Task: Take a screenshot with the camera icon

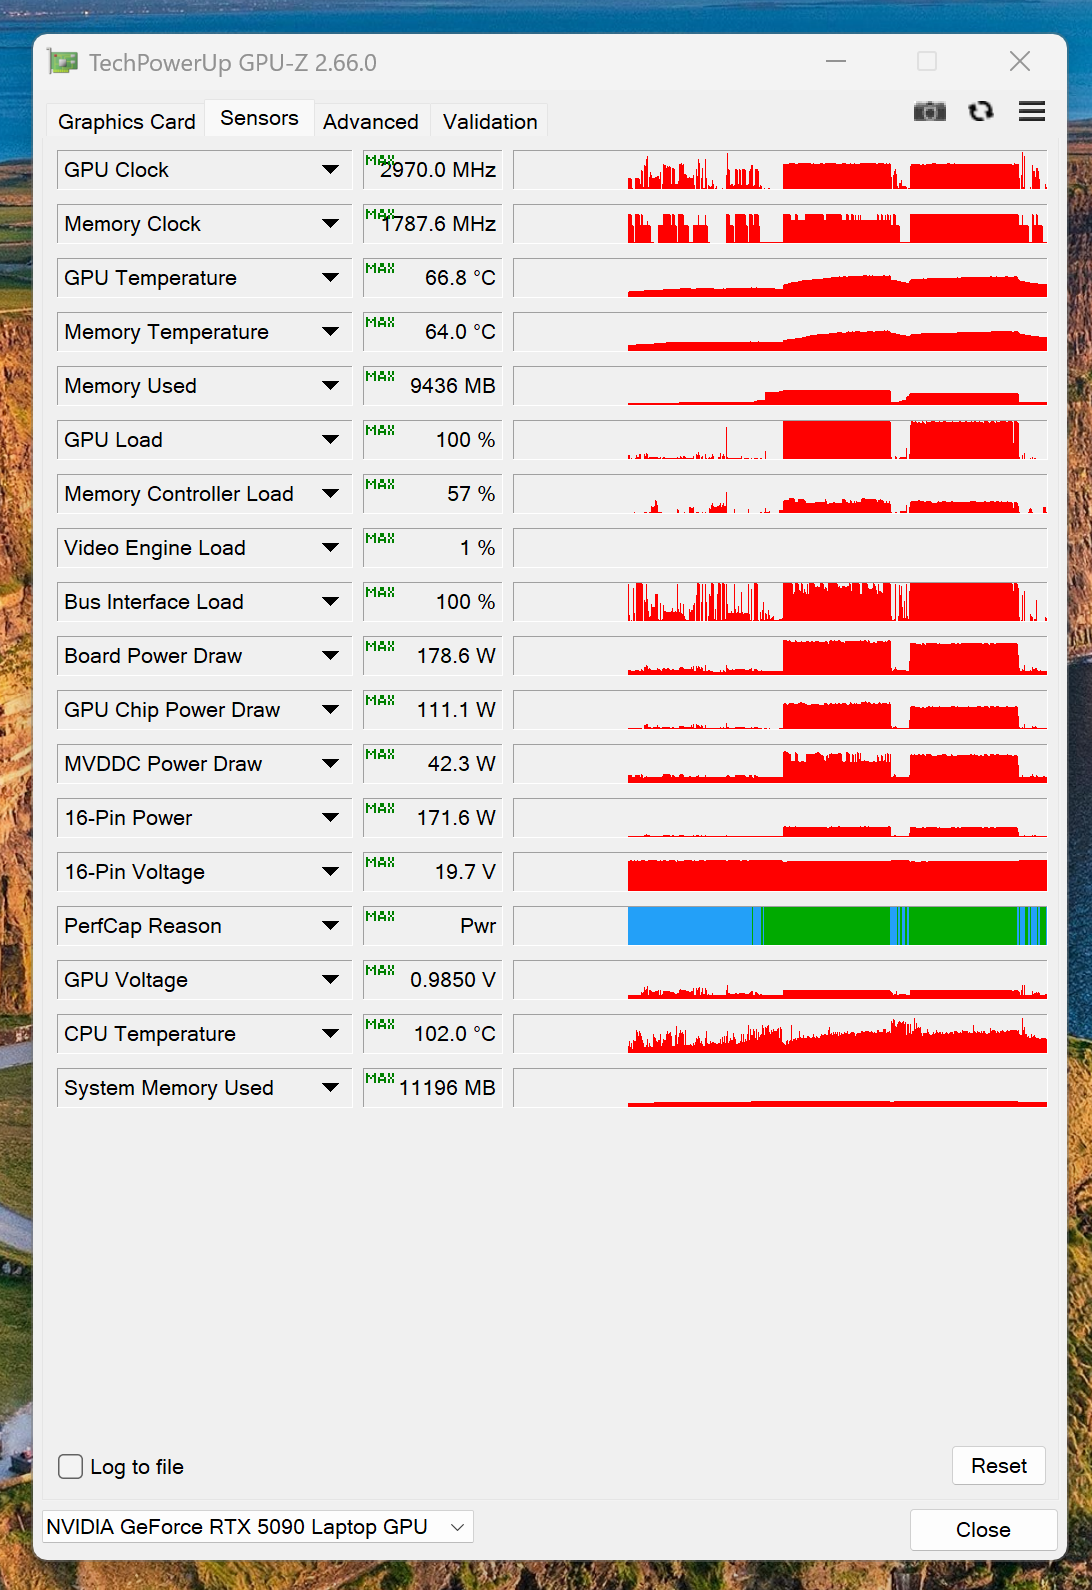Action: click(930, 111)
